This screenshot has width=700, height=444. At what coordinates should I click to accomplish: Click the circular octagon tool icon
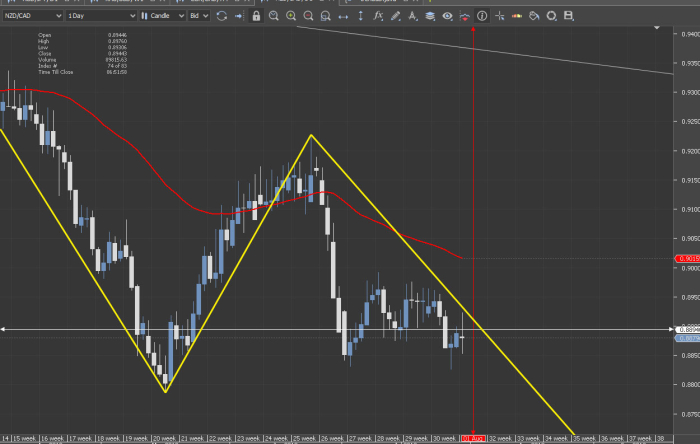click(x=551, y=16)
